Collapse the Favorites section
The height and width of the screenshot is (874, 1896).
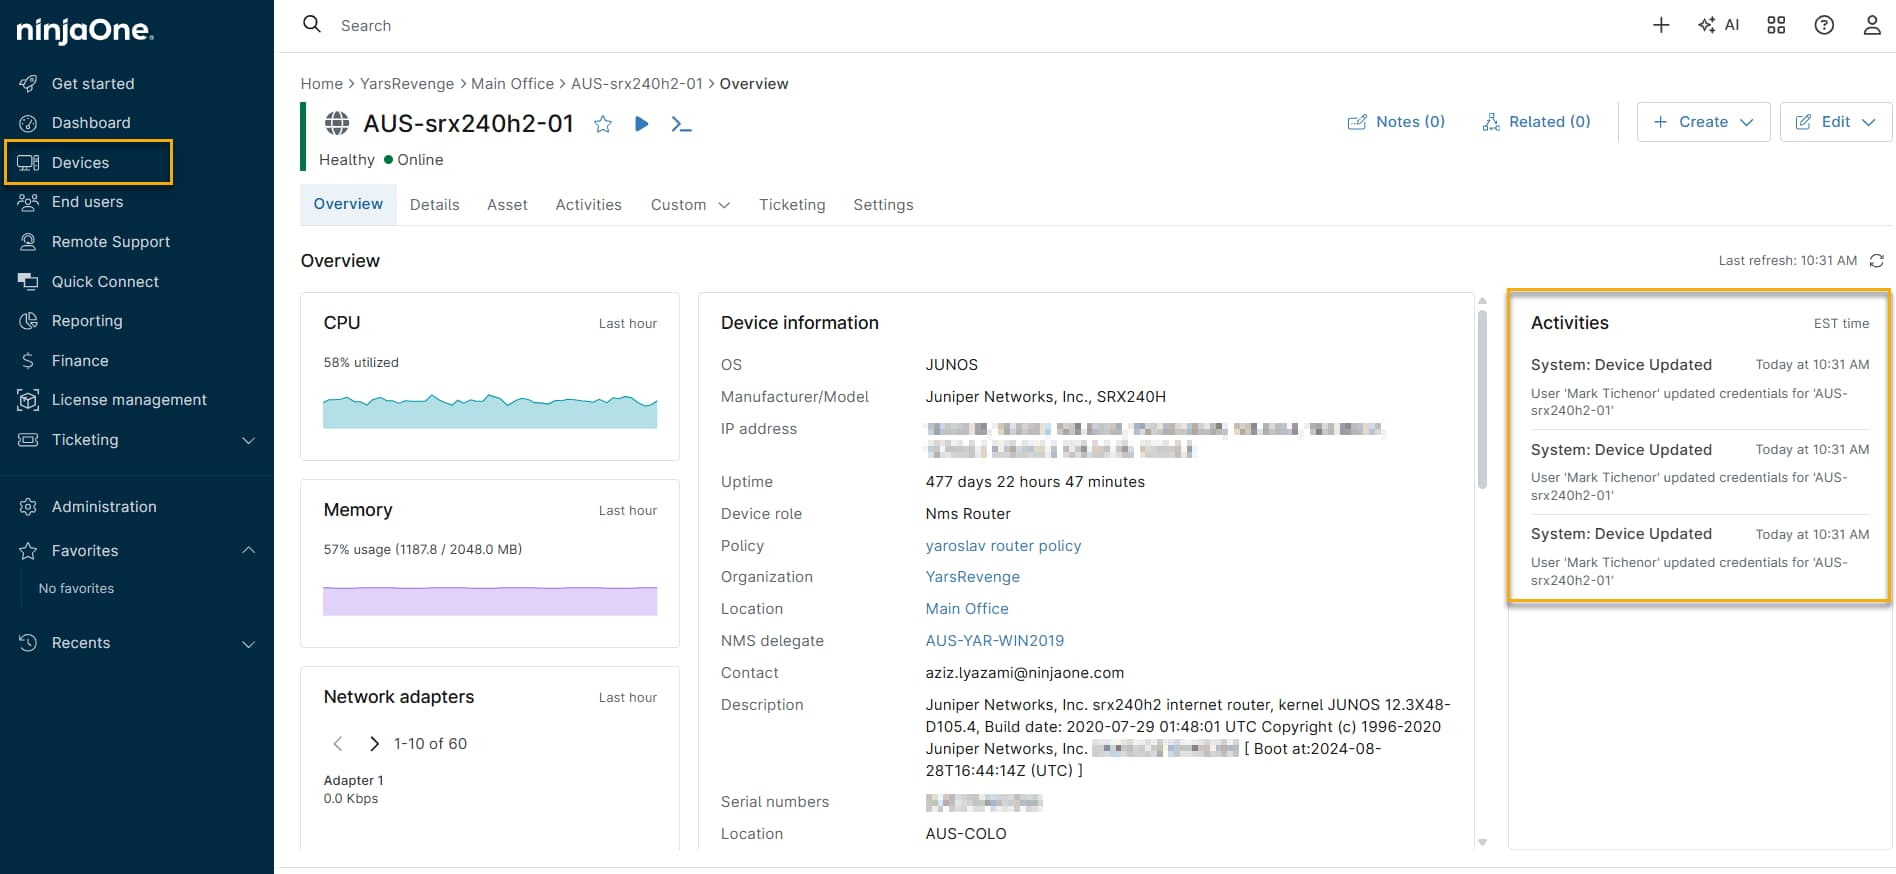click(248, 551)
